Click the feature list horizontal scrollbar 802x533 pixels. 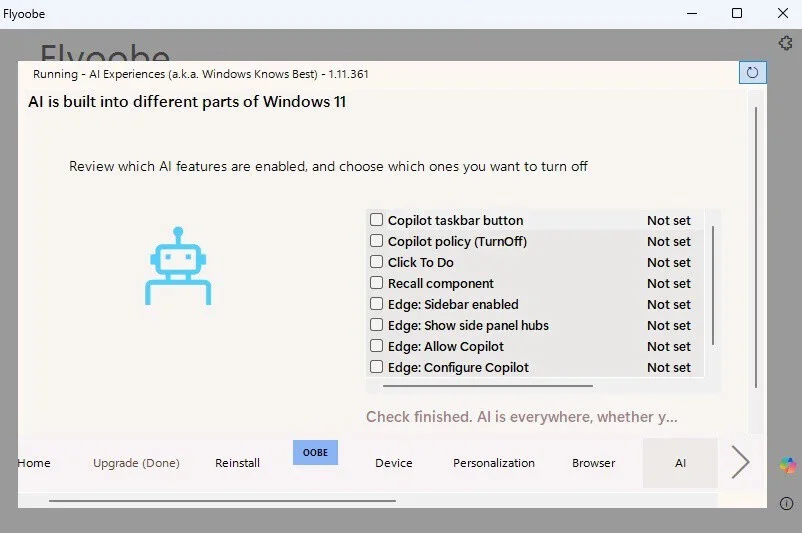click(488, 386)
